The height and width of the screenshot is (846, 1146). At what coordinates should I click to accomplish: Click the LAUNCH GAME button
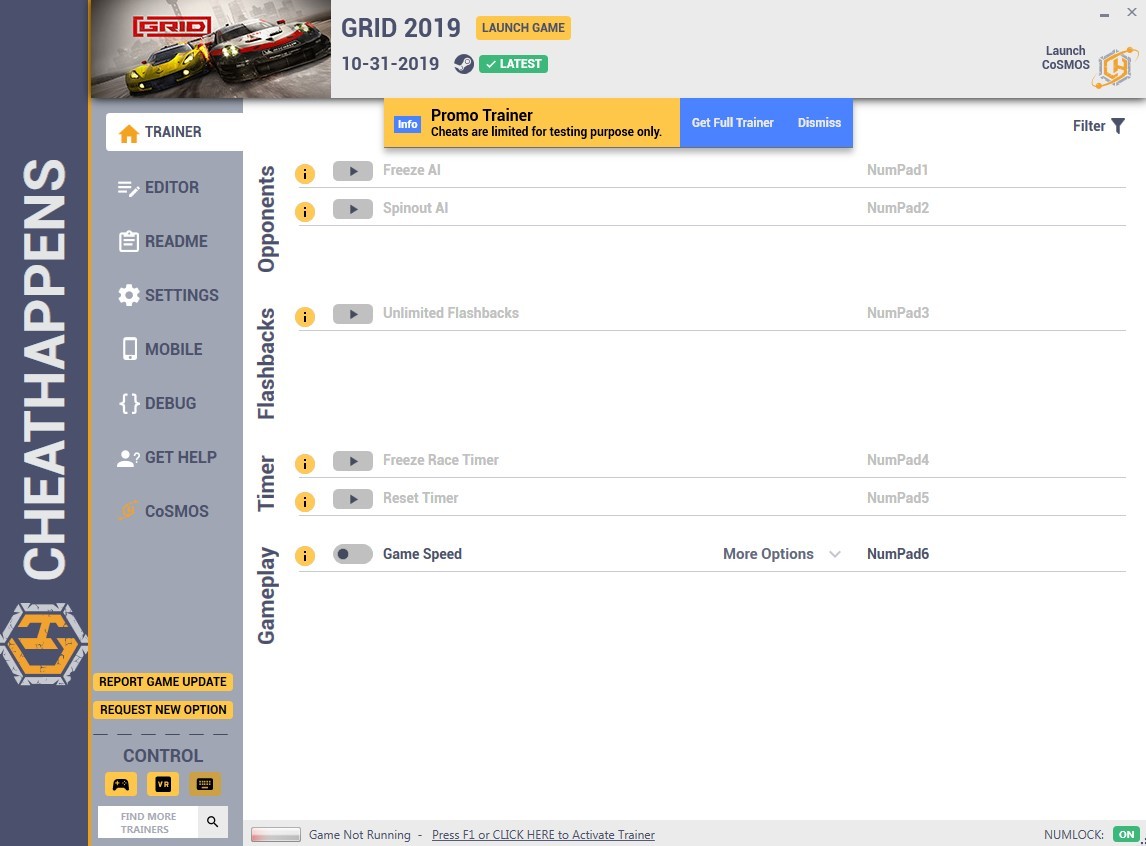523,28
